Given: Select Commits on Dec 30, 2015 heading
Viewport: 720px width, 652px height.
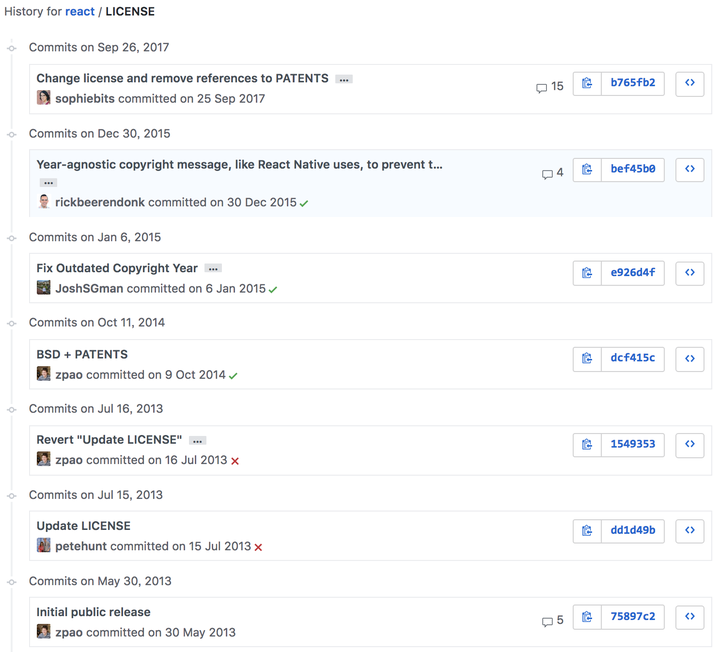Looking at the screenshot, I should 100,134.
